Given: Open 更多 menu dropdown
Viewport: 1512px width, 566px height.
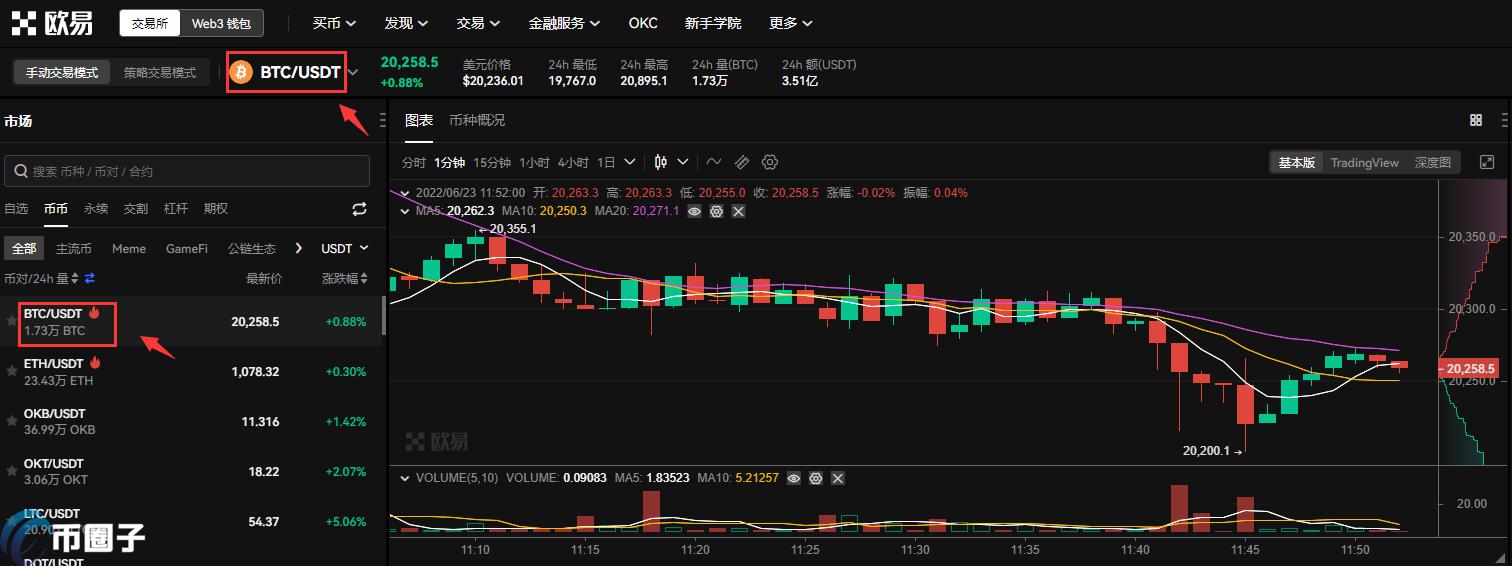Looking at the screenshot, I should tap(791, 23).
